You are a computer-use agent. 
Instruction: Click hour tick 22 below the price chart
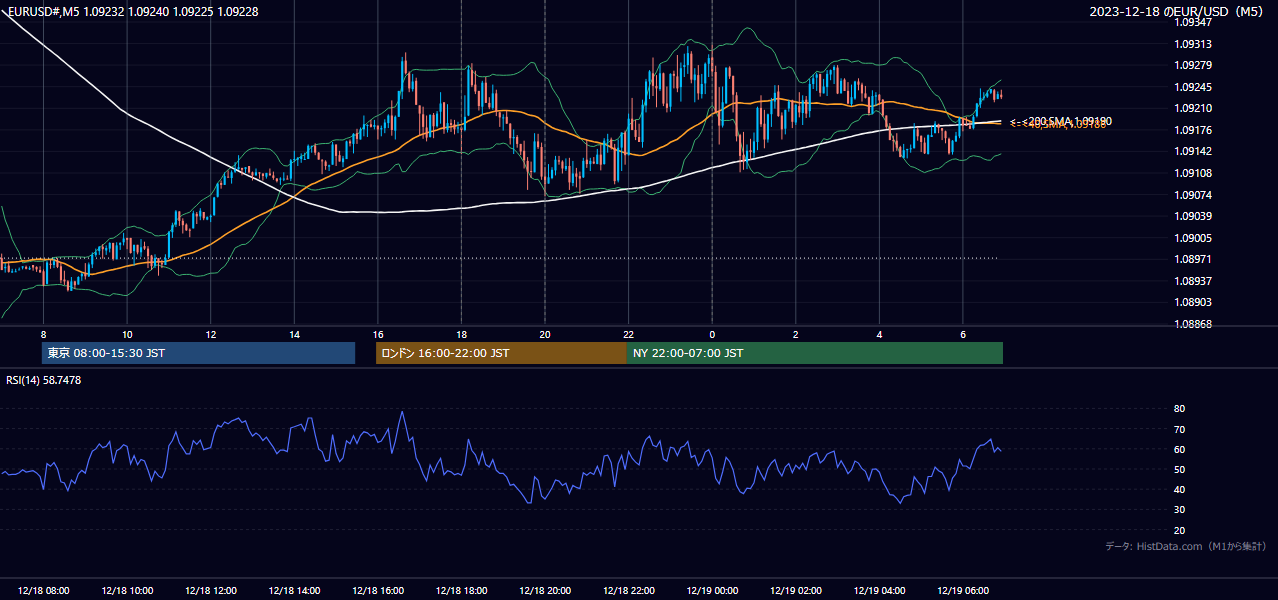[628, 334]
